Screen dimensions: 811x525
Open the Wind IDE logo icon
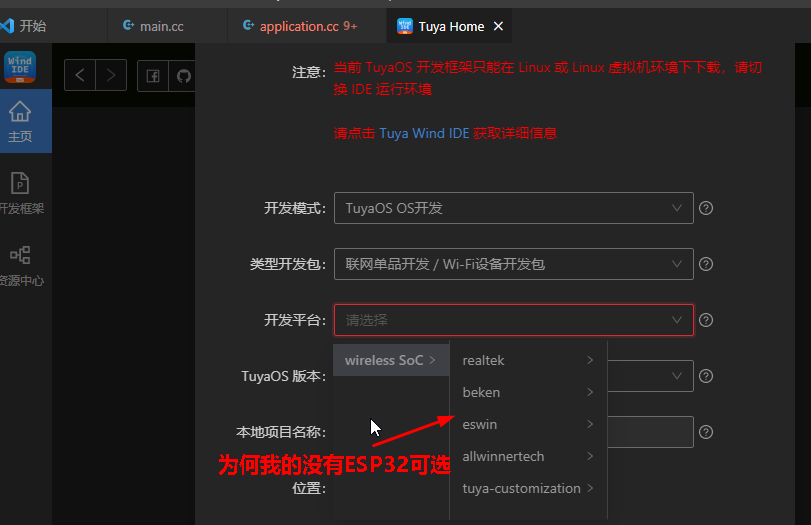(20, 67)
